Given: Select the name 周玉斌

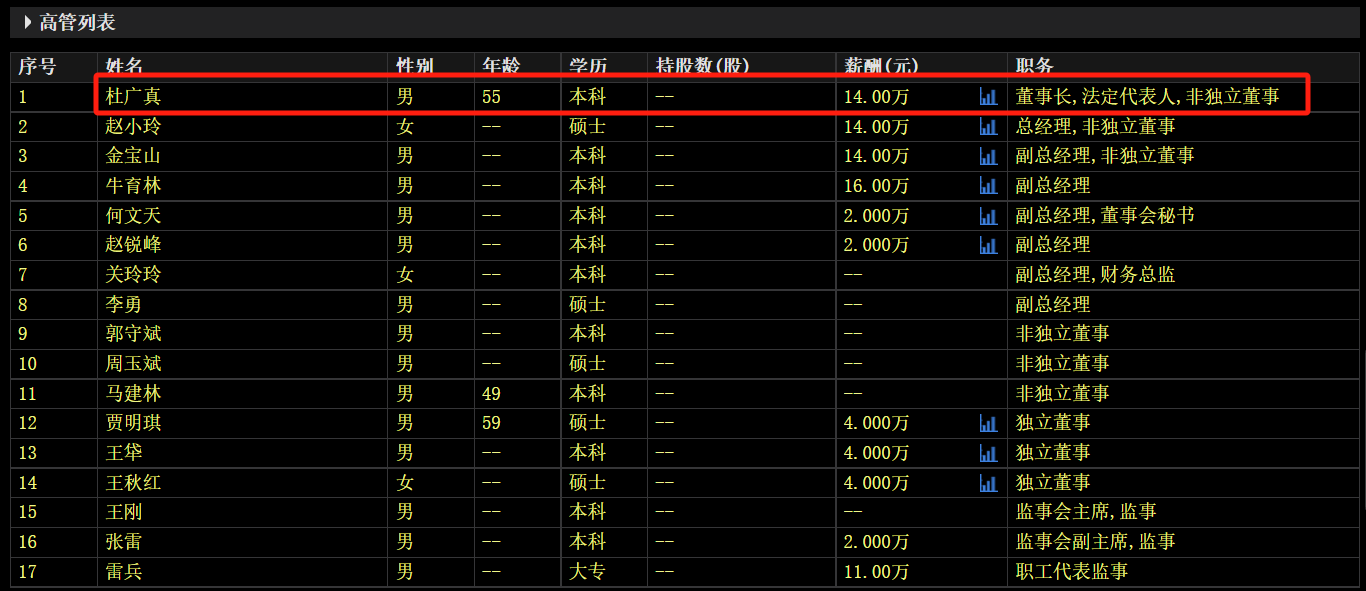Looking at the screenshot, I should (x=133, y=364).
